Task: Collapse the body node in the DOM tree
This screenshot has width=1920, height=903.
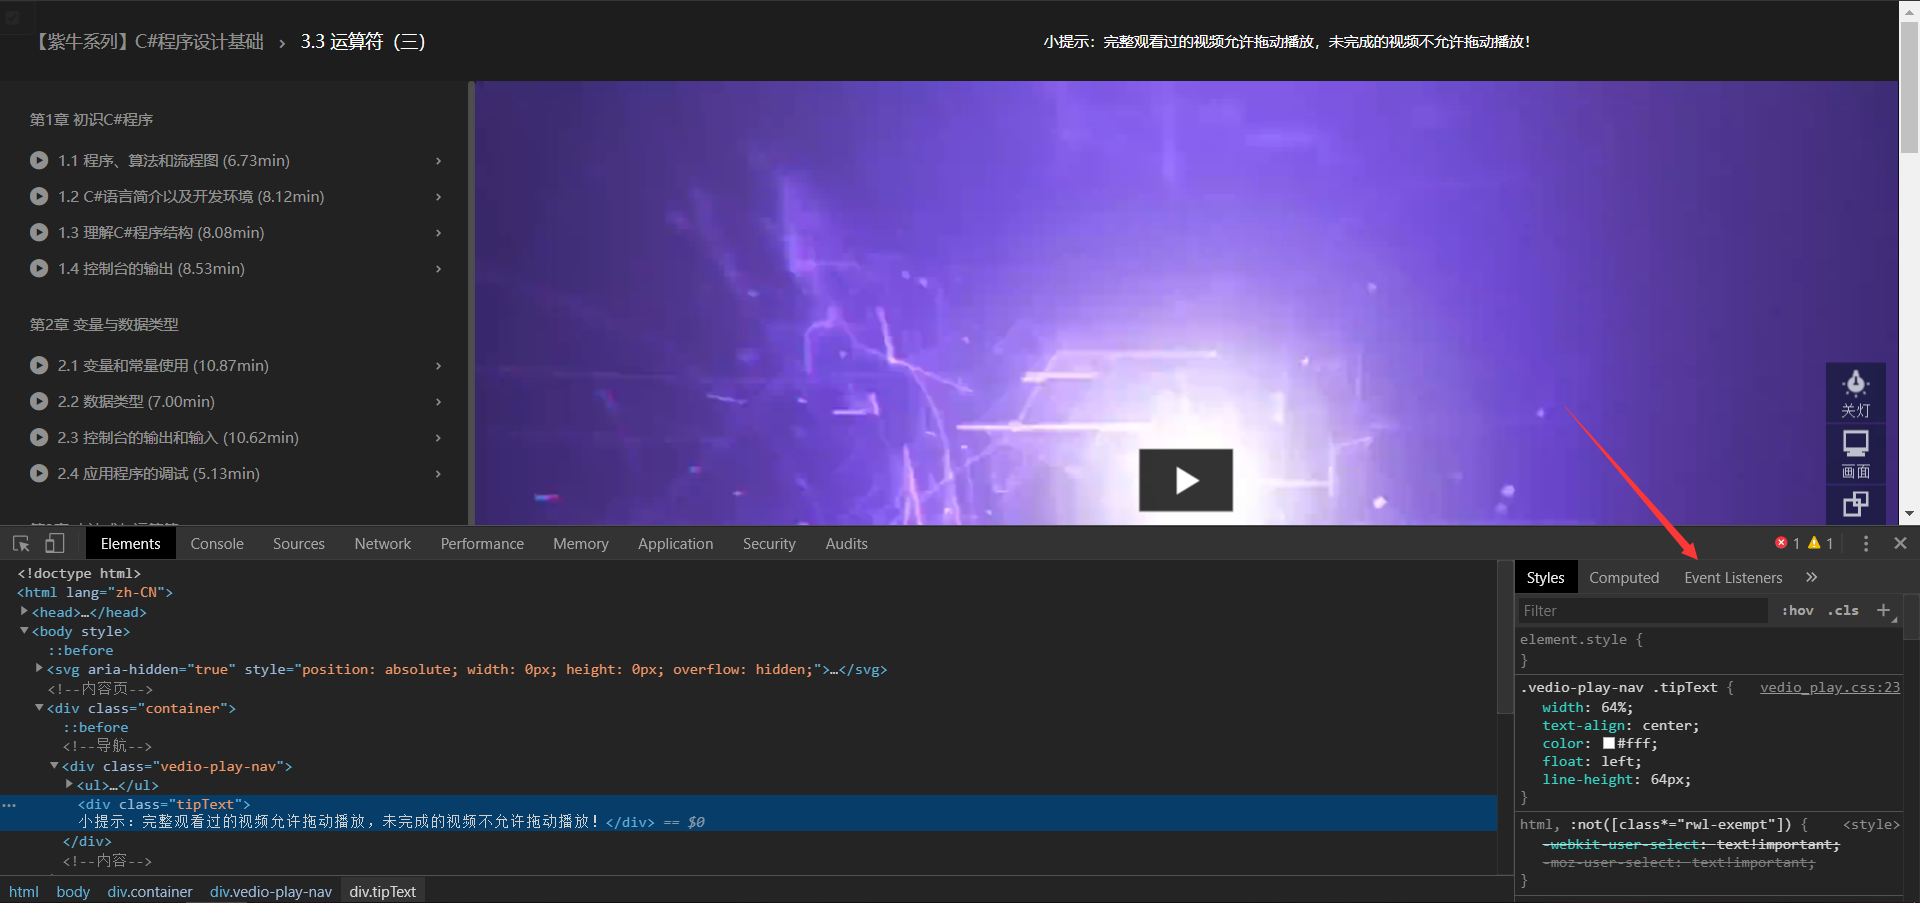Action: coord(24,631)
